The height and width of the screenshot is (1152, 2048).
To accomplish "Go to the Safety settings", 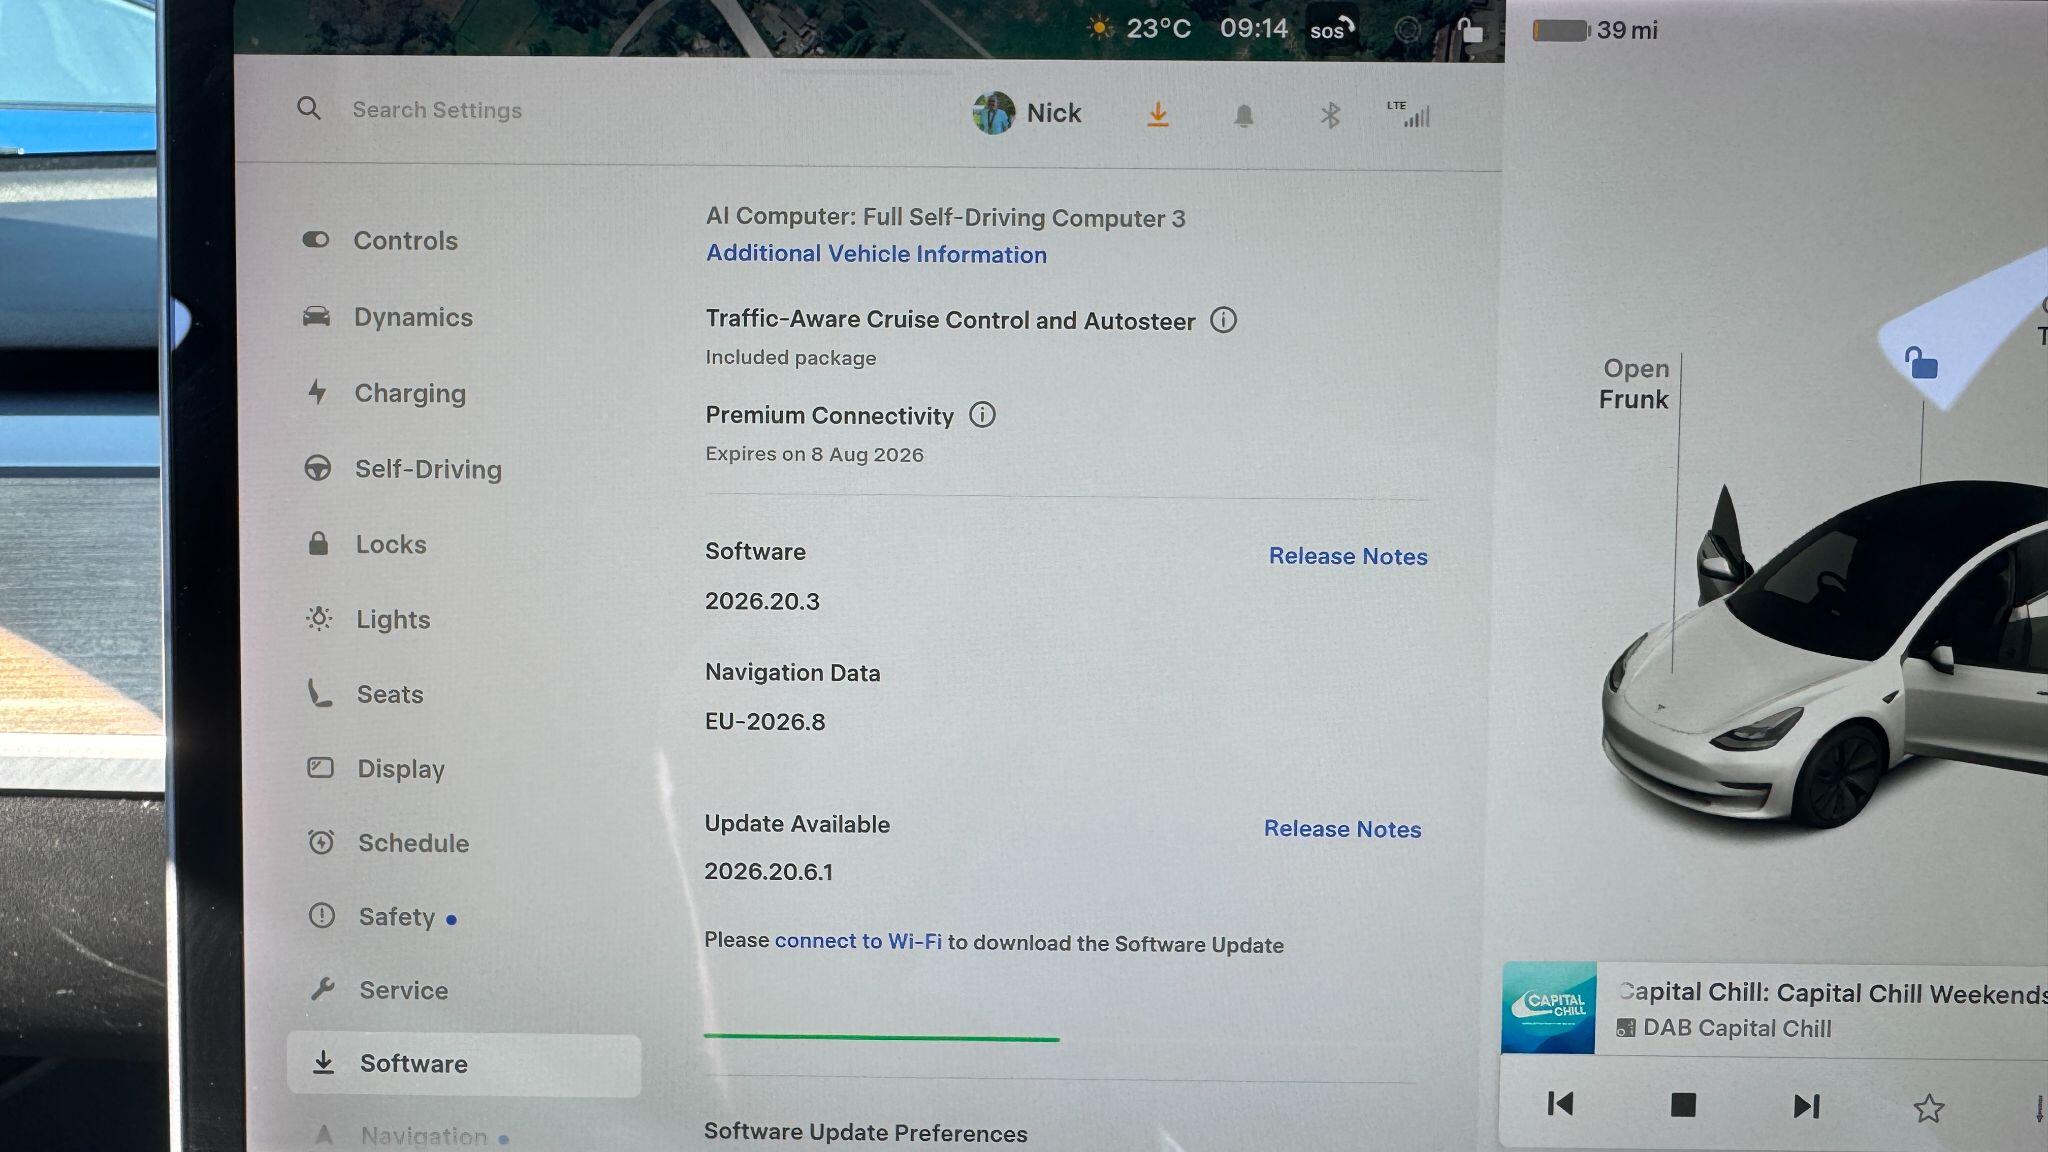I will coord(383,917).
